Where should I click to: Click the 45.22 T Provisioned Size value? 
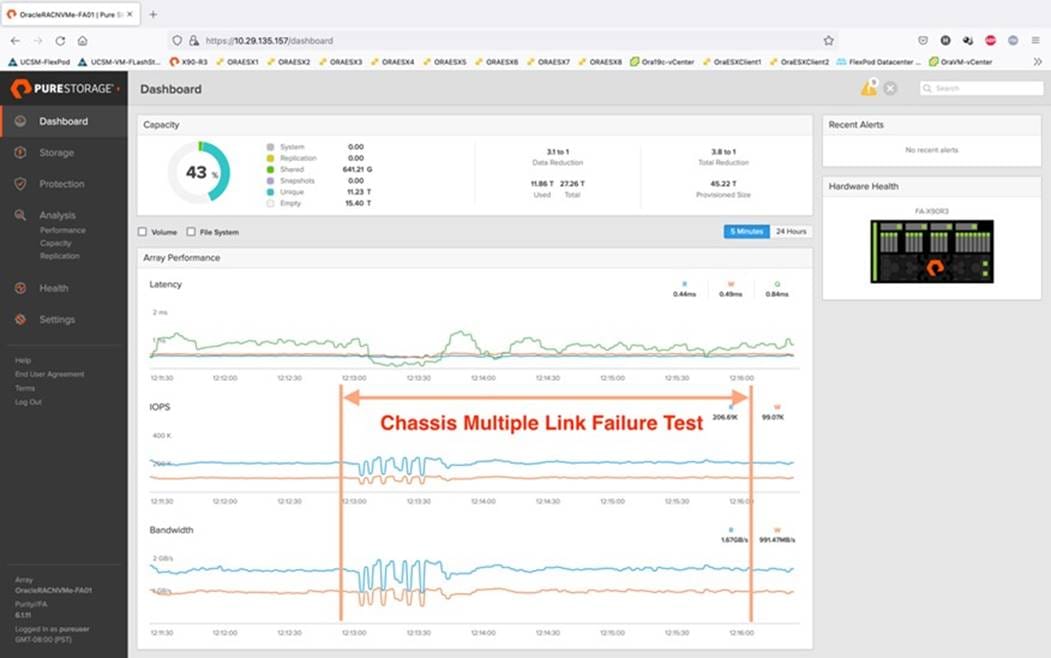click(723, 184)
